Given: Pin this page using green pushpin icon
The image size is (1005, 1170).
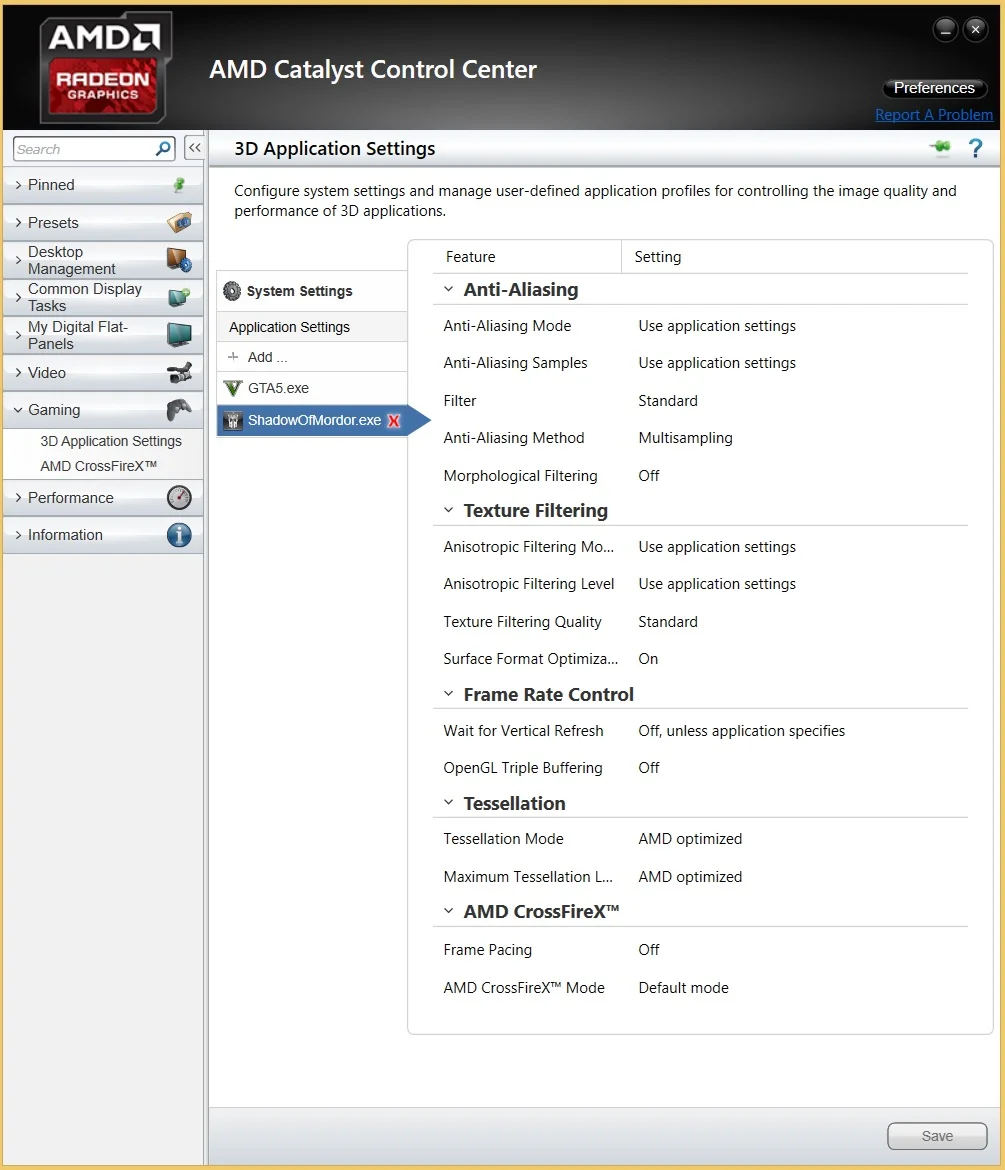Looking at the screenshot, I should pos(941,147).
